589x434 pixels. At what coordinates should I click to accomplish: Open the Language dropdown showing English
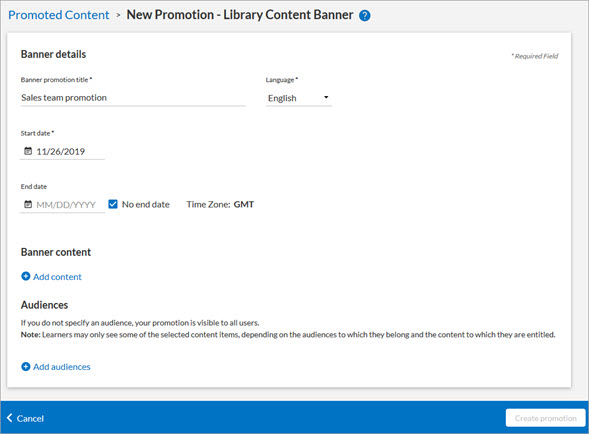[x=299, y=98]
